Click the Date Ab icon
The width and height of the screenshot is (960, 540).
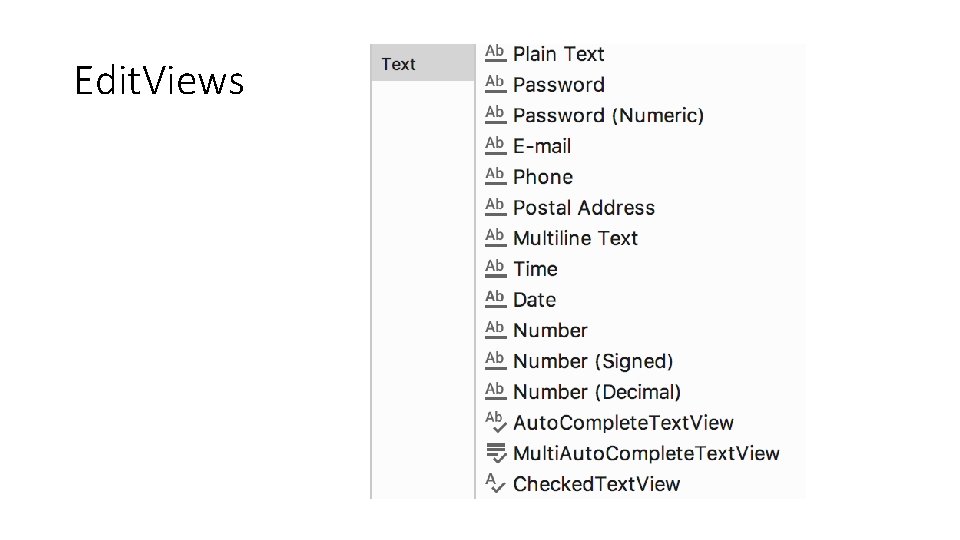[x=495, y=299]
